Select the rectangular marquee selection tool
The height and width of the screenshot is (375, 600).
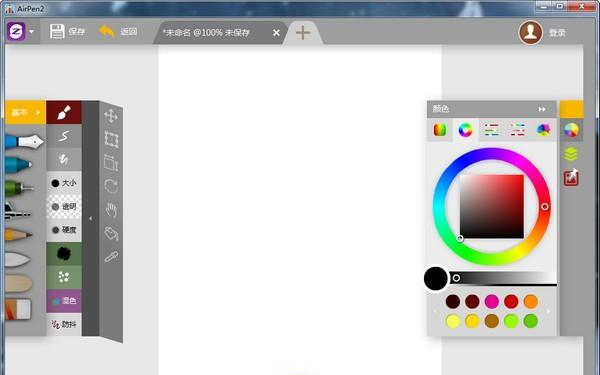111,139
